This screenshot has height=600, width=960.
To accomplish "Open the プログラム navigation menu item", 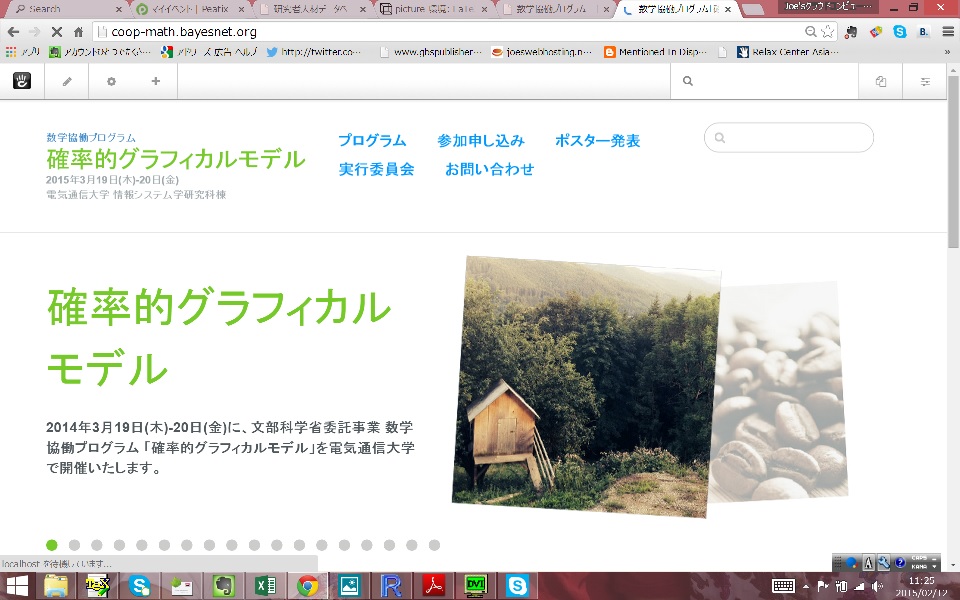I will click(x=372, y=141).
